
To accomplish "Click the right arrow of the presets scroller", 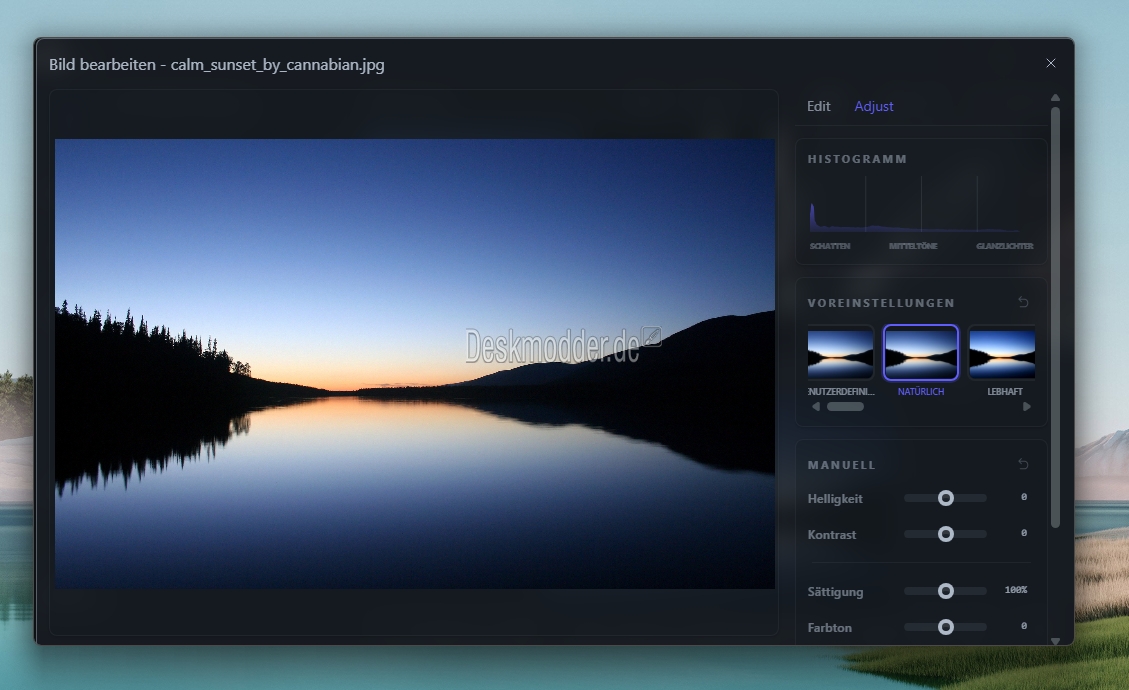I will (1026, 407).
